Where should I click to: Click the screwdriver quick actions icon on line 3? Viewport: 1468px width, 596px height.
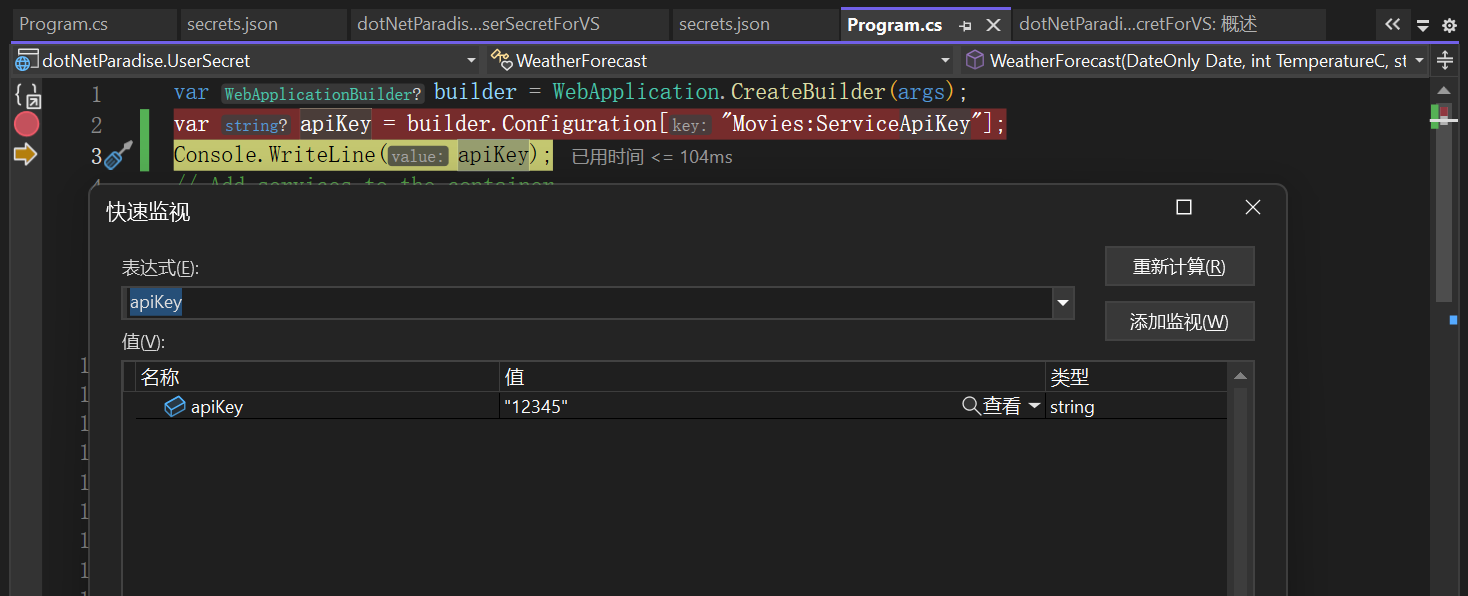[119, 156]
